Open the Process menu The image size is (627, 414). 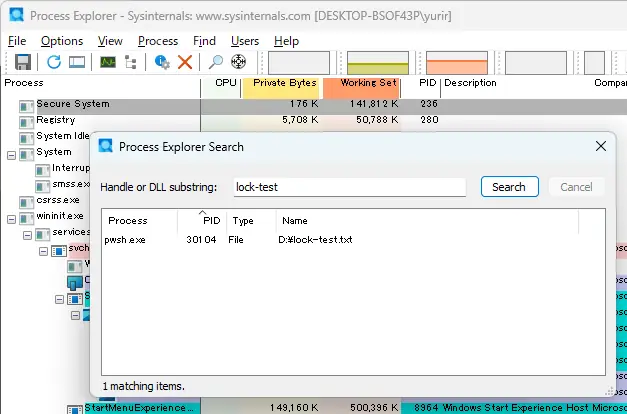pyautogui.click(x=158, y=41)
